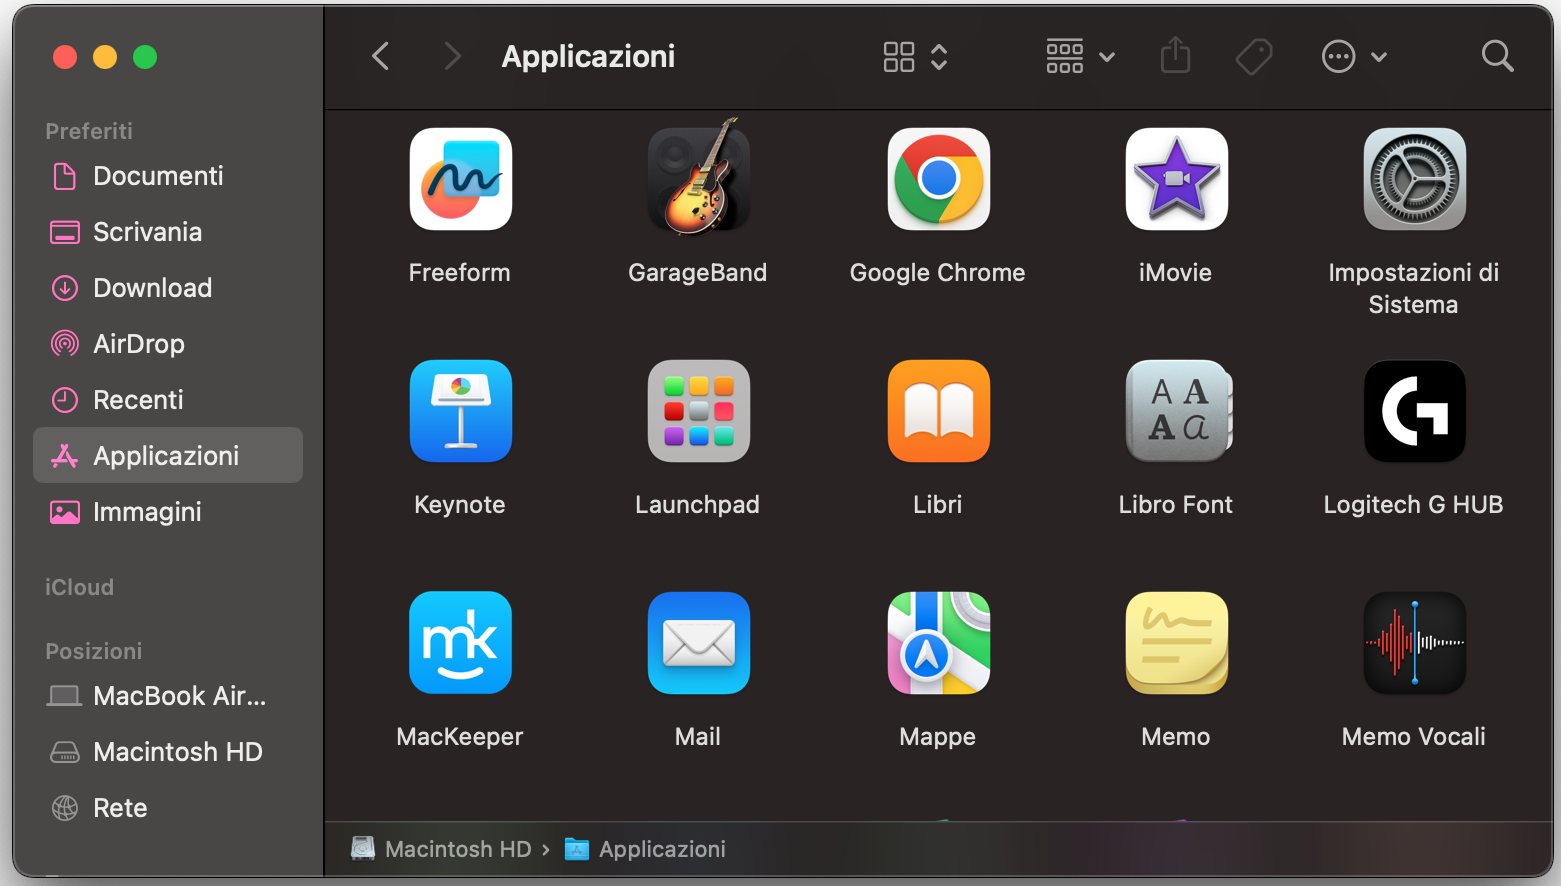Open the Tag icon in the toolbar
The height and width of the screenshot is (886, 1561).
1254,56
